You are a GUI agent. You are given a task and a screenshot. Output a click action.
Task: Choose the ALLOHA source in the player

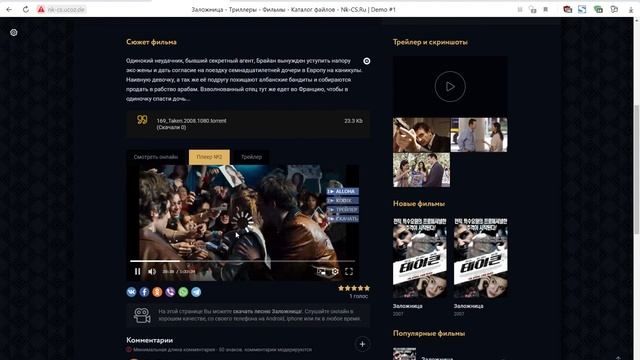(x=342, y=191)
